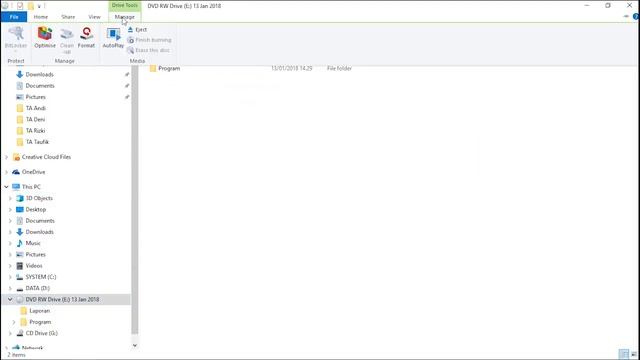The height and width of the screenshot is (360, 640).
Task: Expand the Program subfolder chevron in the tree
Action: [x=14, y=322]
